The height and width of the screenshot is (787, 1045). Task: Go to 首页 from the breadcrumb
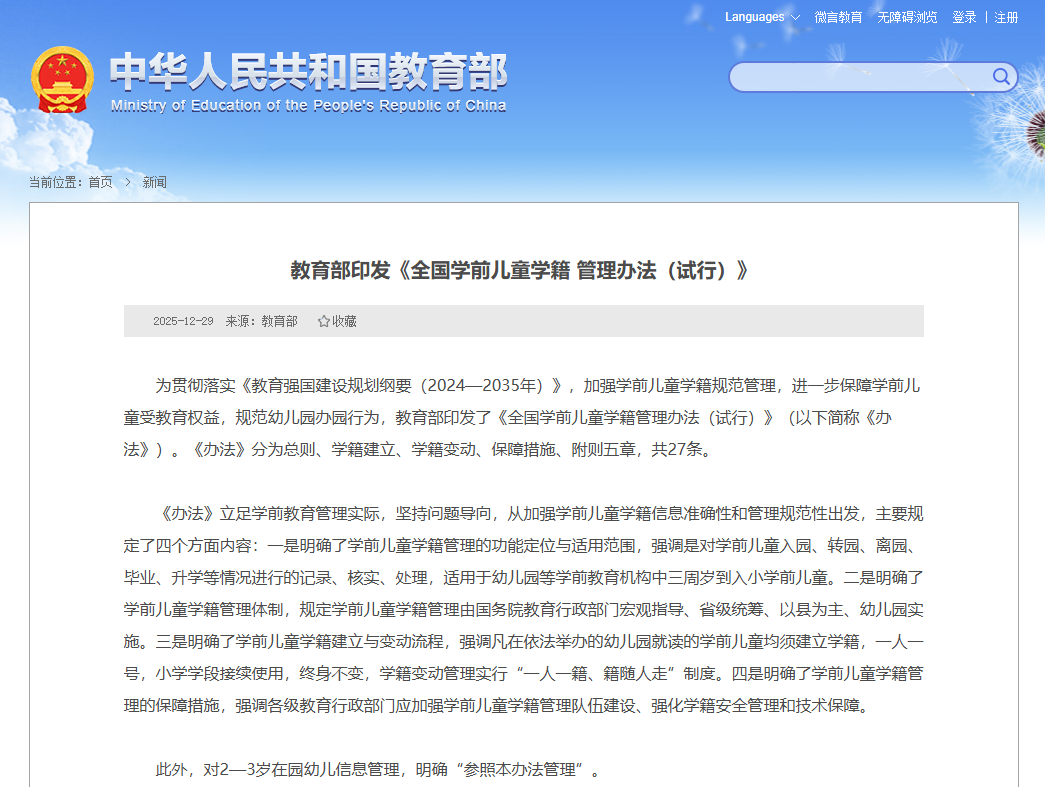tap(101, 183)
